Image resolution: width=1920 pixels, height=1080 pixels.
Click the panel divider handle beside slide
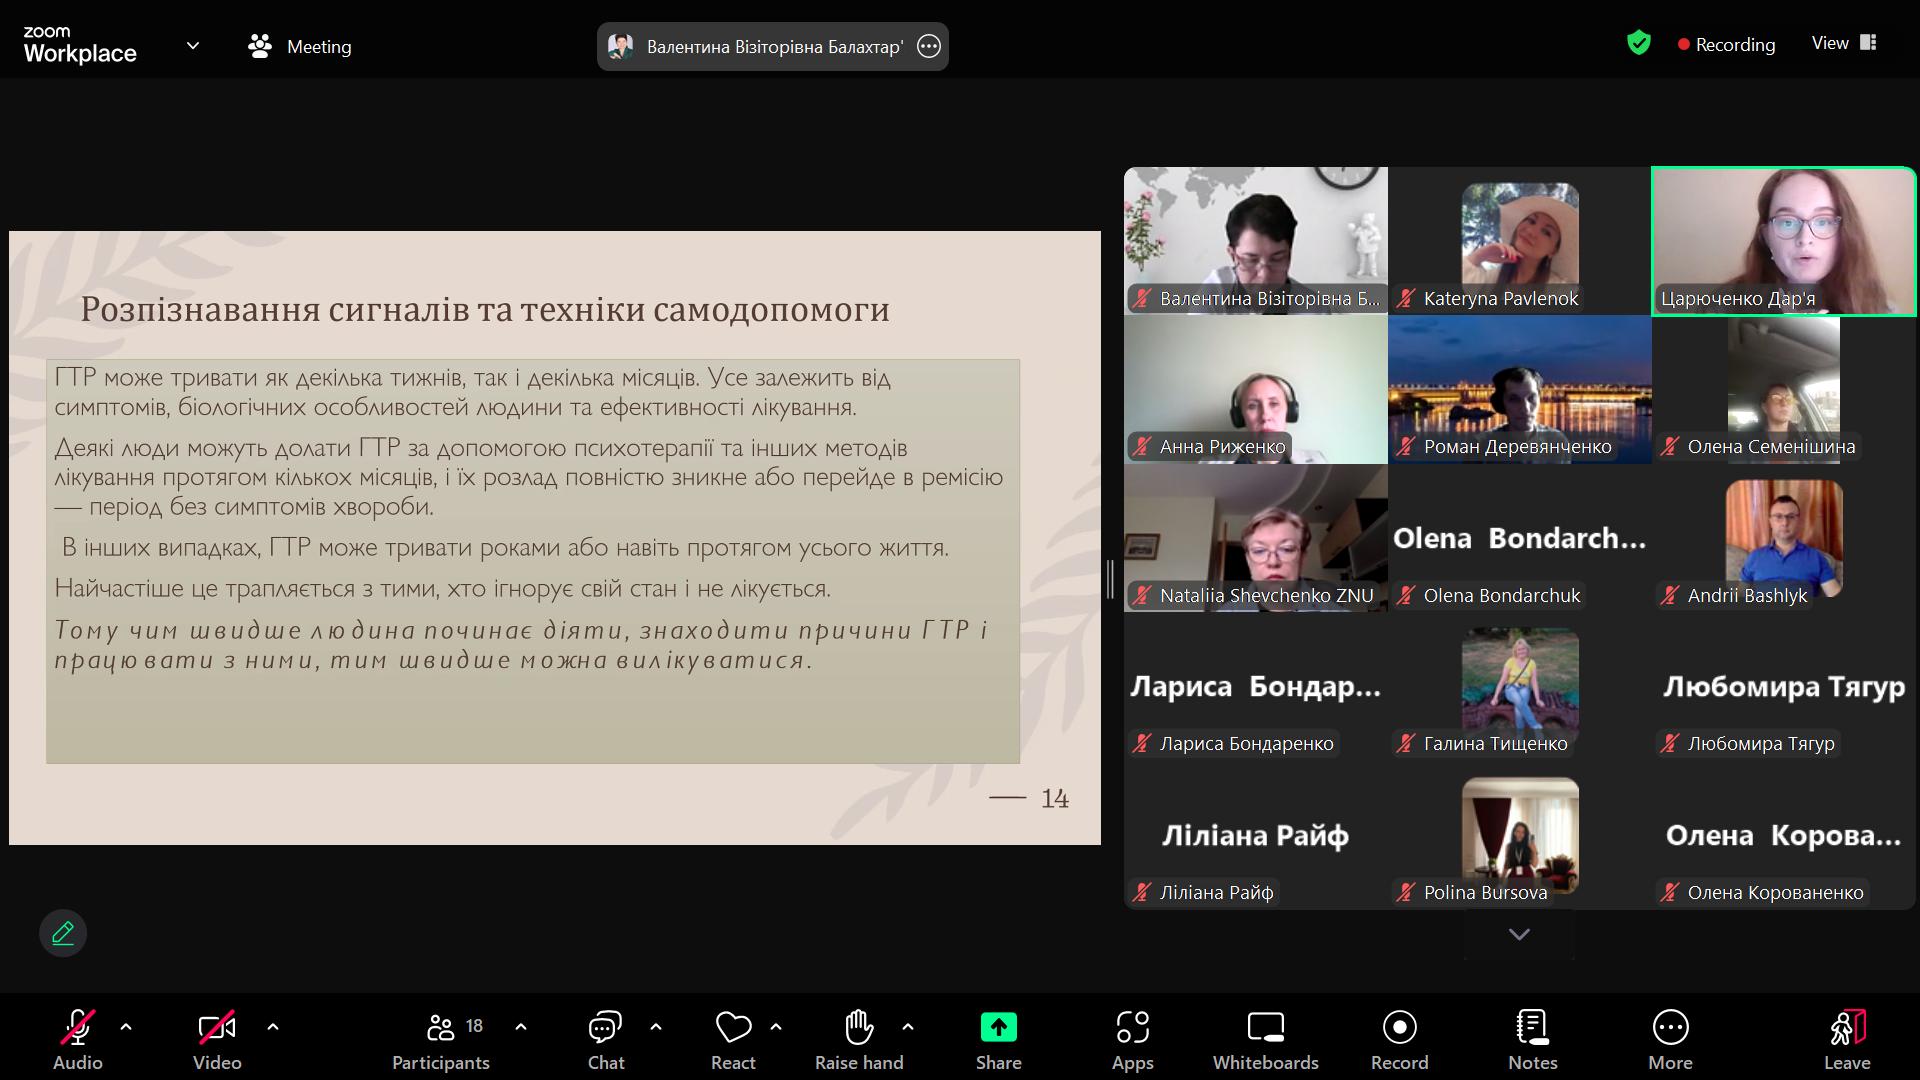tap(1110, 580)
